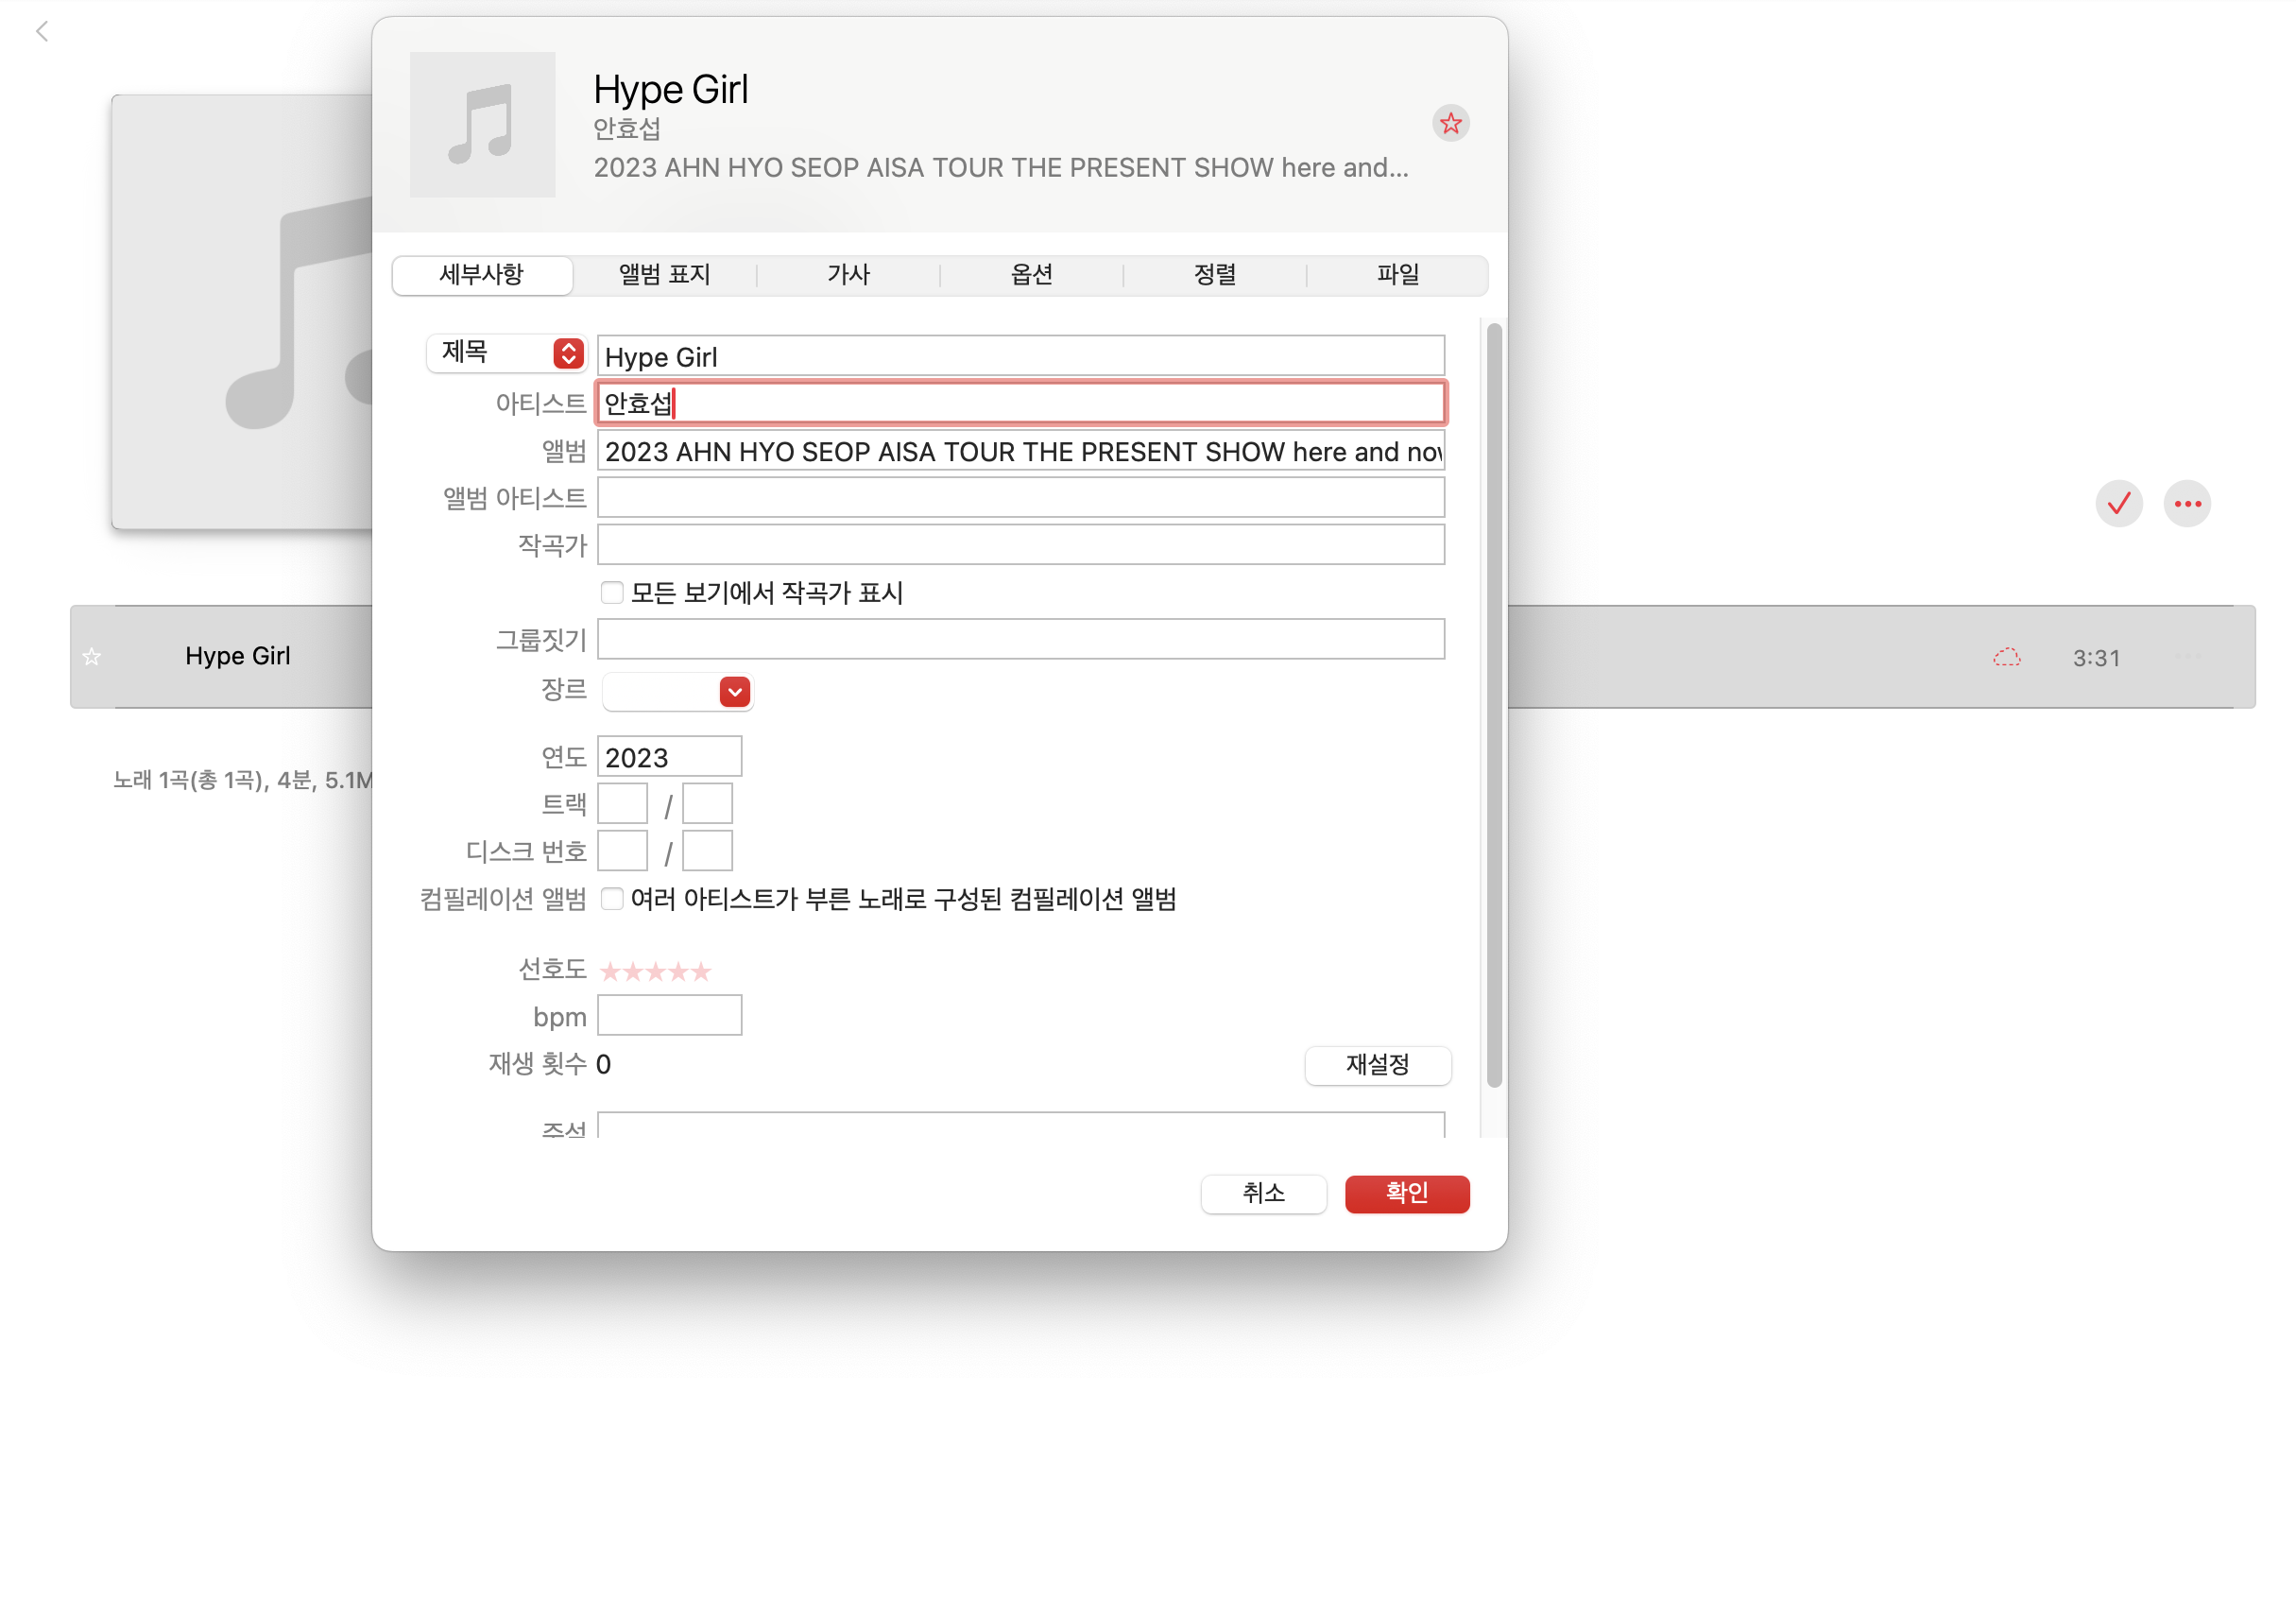
Task: Click the 연도 year input field
Action: pos(669,757)
